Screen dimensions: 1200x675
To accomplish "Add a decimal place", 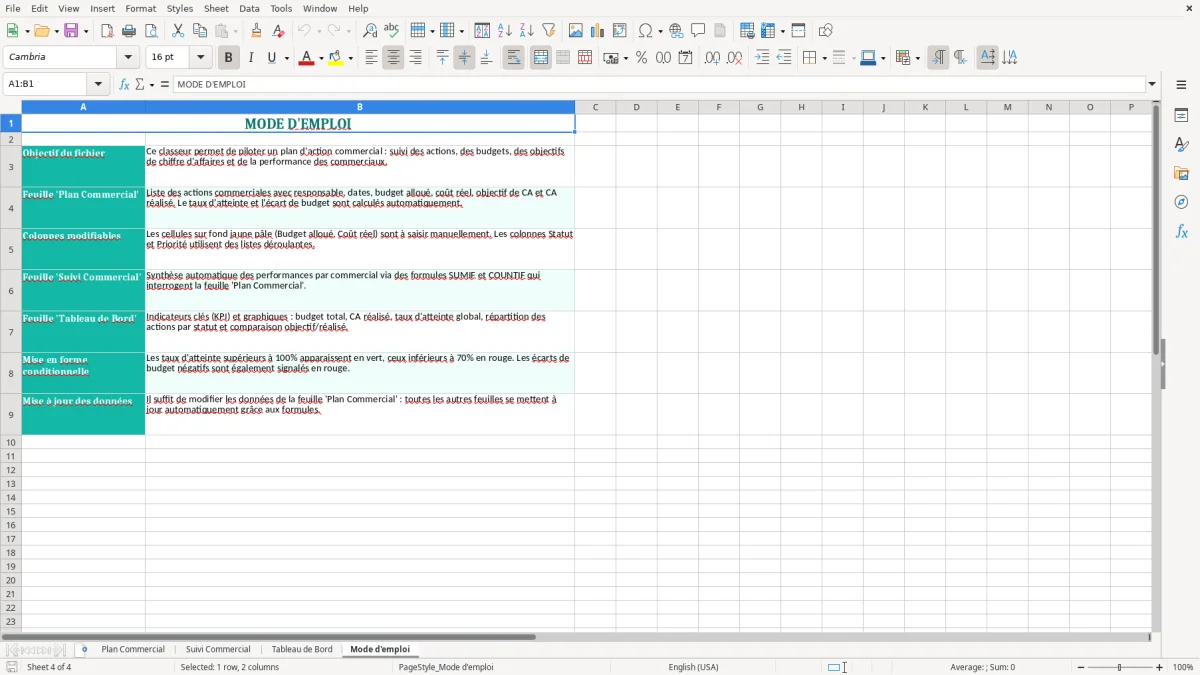I will 712,58.
